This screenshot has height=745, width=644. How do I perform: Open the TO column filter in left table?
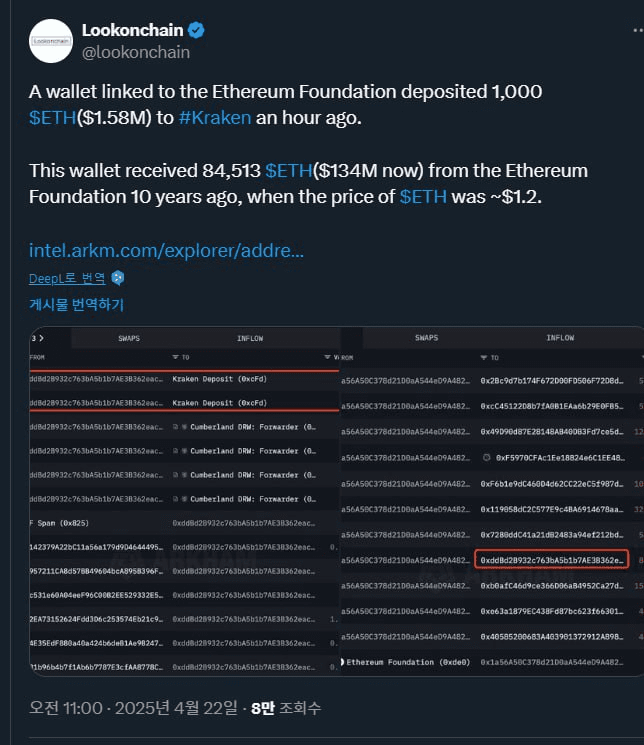[177, 357]
